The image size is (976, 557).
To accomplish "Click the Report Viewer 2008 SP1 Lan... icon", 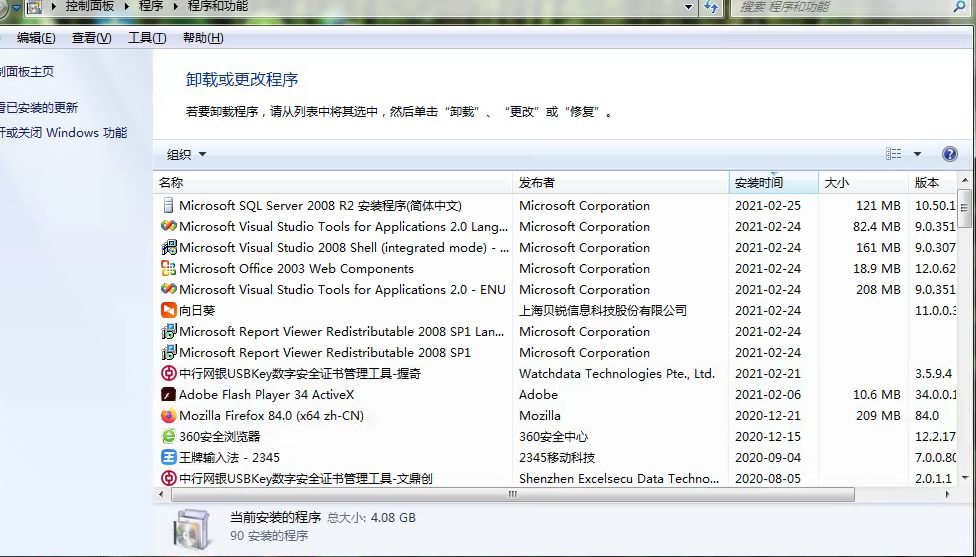I will pyautogui.click(x=168, y=331).
